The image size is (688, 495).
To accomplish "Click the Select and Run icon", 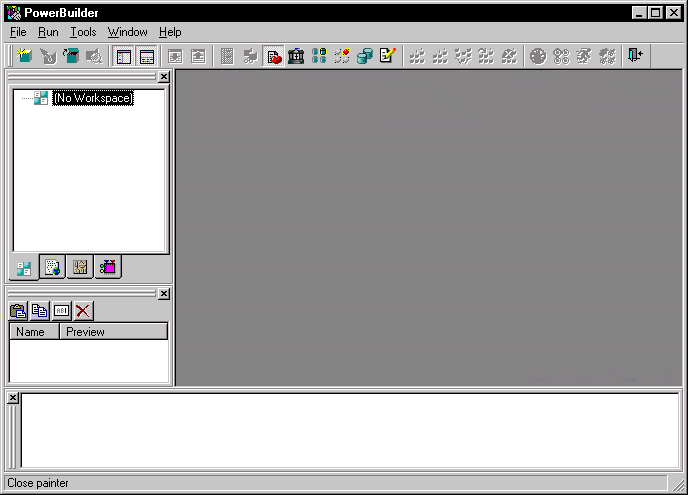I will click(x=607, y=56).
